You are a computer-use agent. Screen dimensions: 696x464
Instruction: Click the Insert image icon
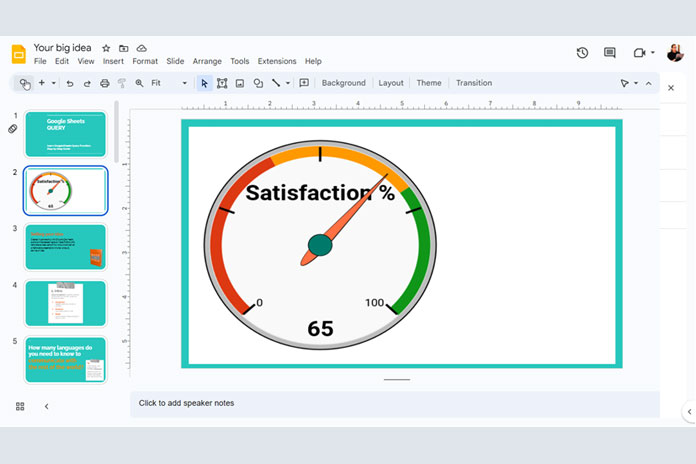(240, 83)
